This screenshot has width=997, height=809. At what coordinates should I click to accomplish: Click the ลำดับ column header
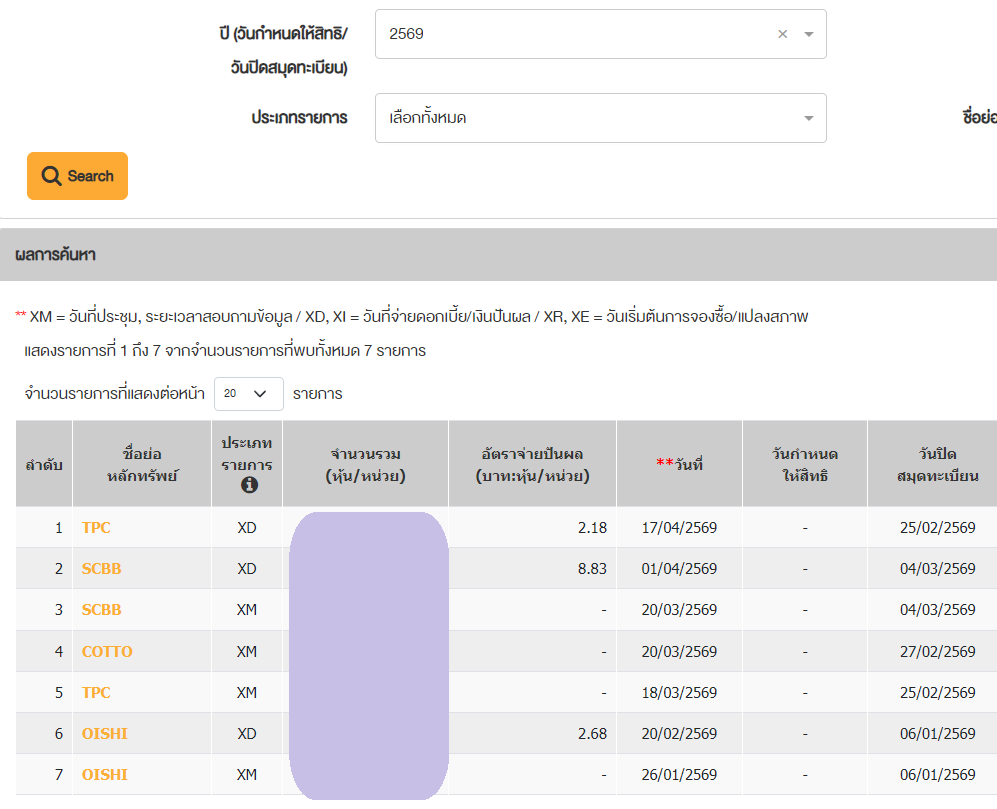pos(44,464)
